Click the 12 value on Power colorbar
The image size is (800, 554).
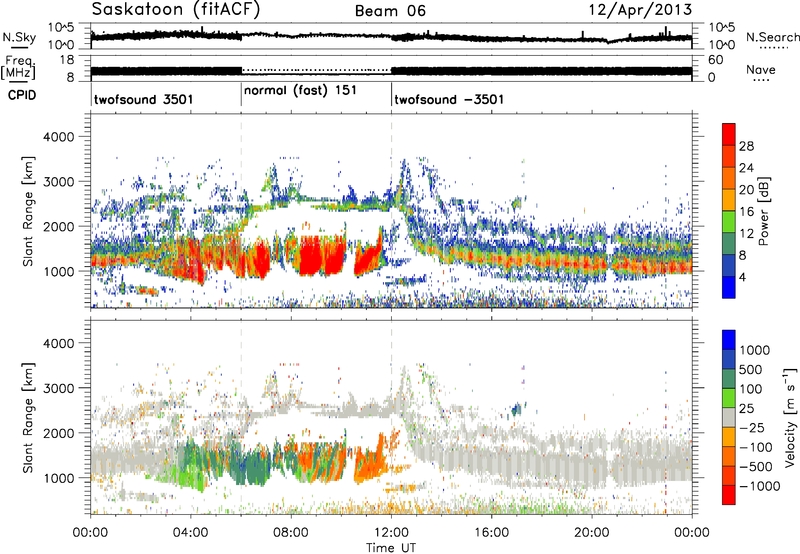point(746,234)
